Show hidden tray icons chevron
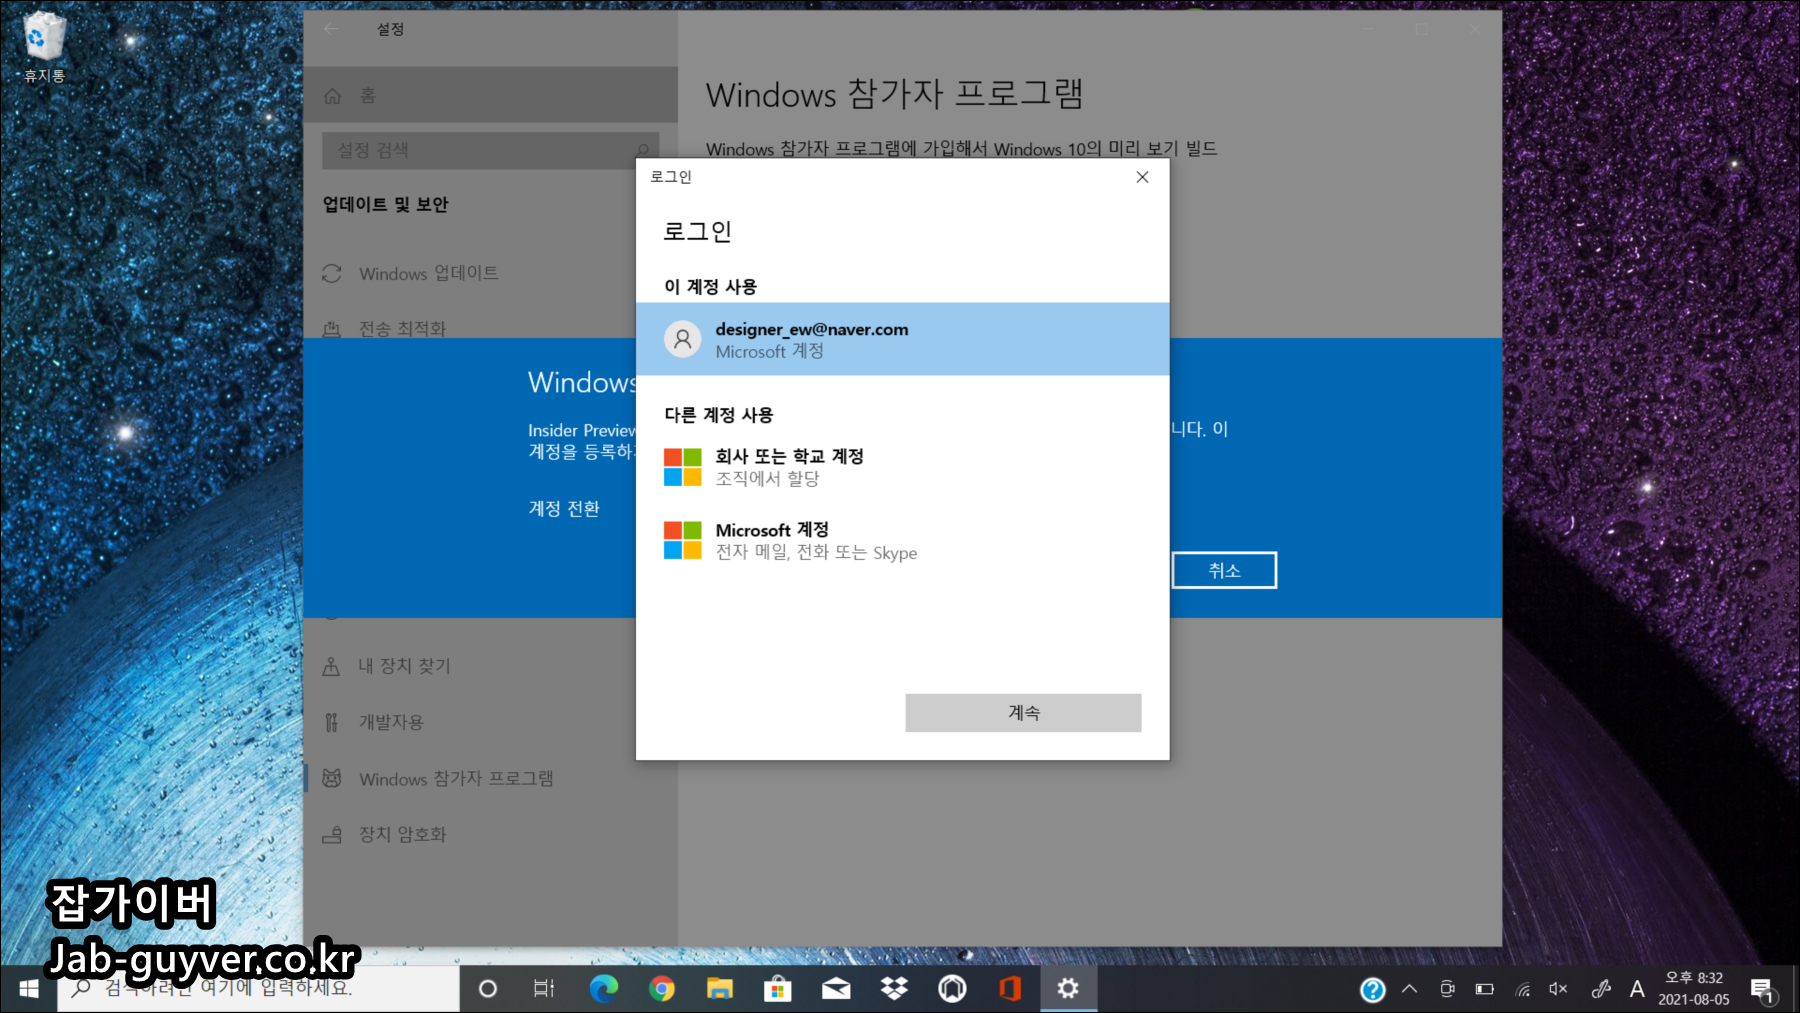 [1409, 989]
